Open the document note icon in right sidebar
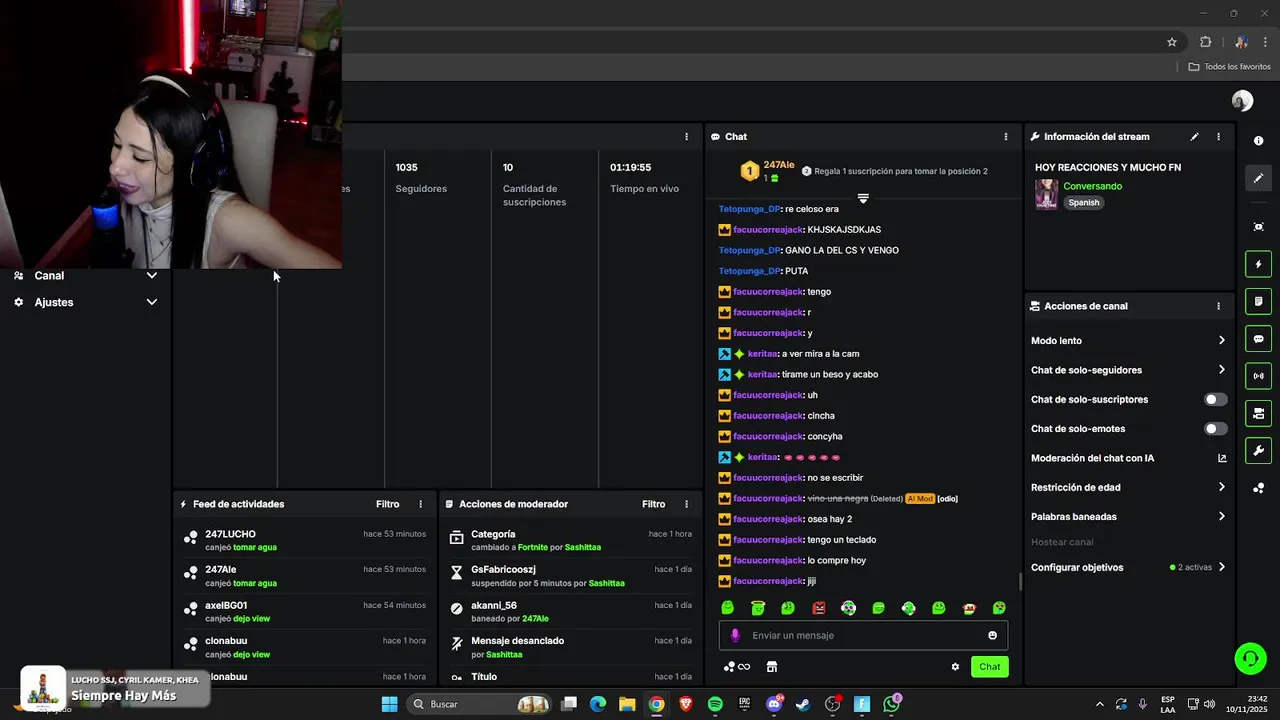Image resolution: width=1280 pixels, height=720 pixels. point(1259,301)
